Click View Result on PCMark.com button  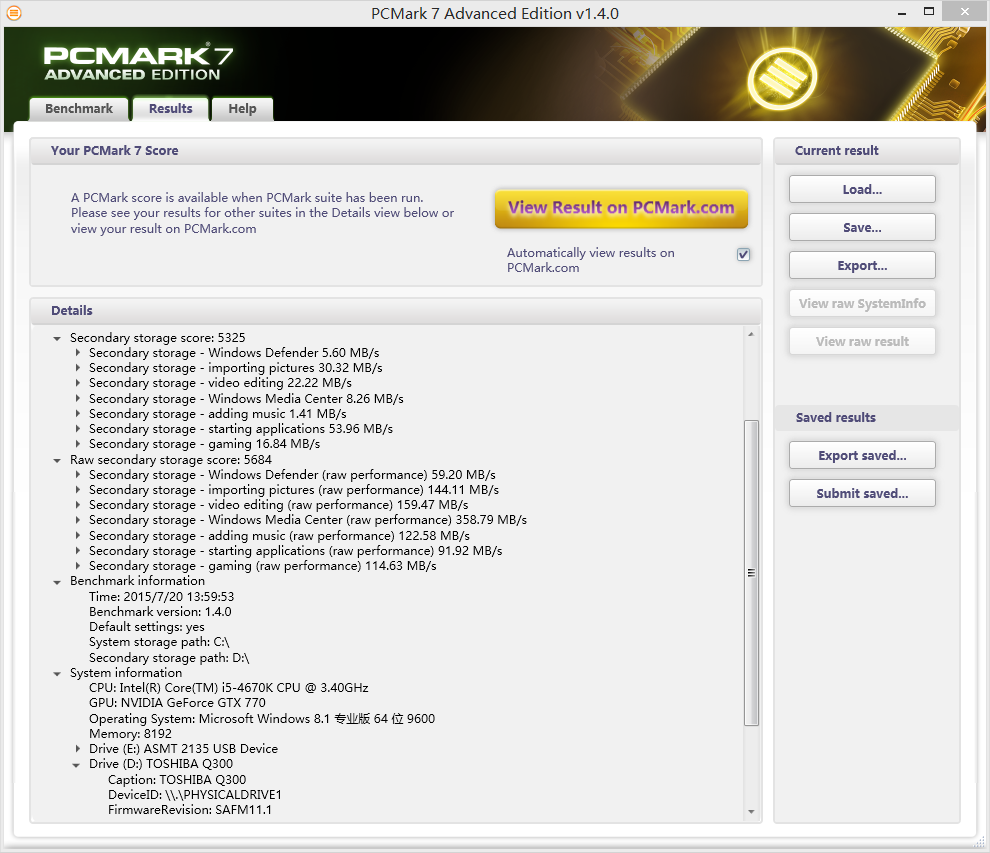[x=621, y=208]
